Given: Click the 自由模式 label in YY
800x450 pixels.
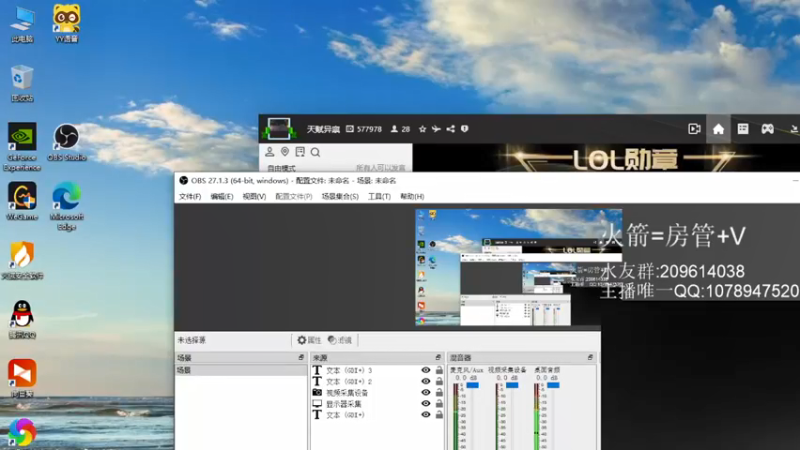Looking at the screenshot, I should tap(281, 168).
